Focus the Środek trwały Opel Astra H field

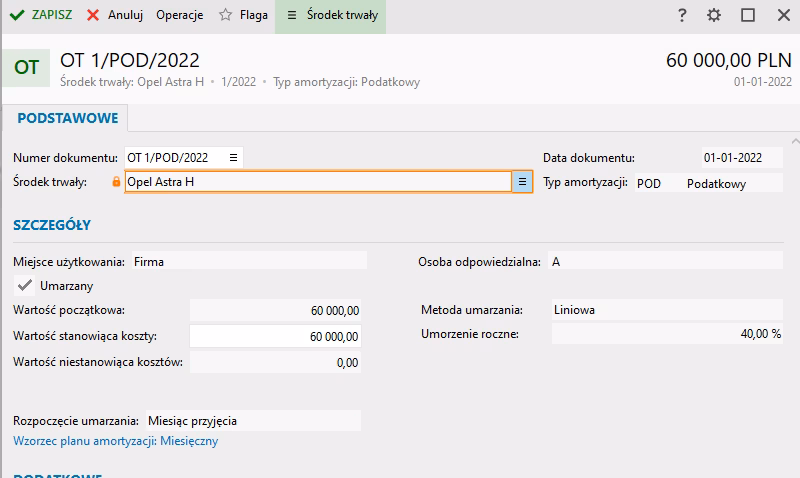(x=318, y=182)
